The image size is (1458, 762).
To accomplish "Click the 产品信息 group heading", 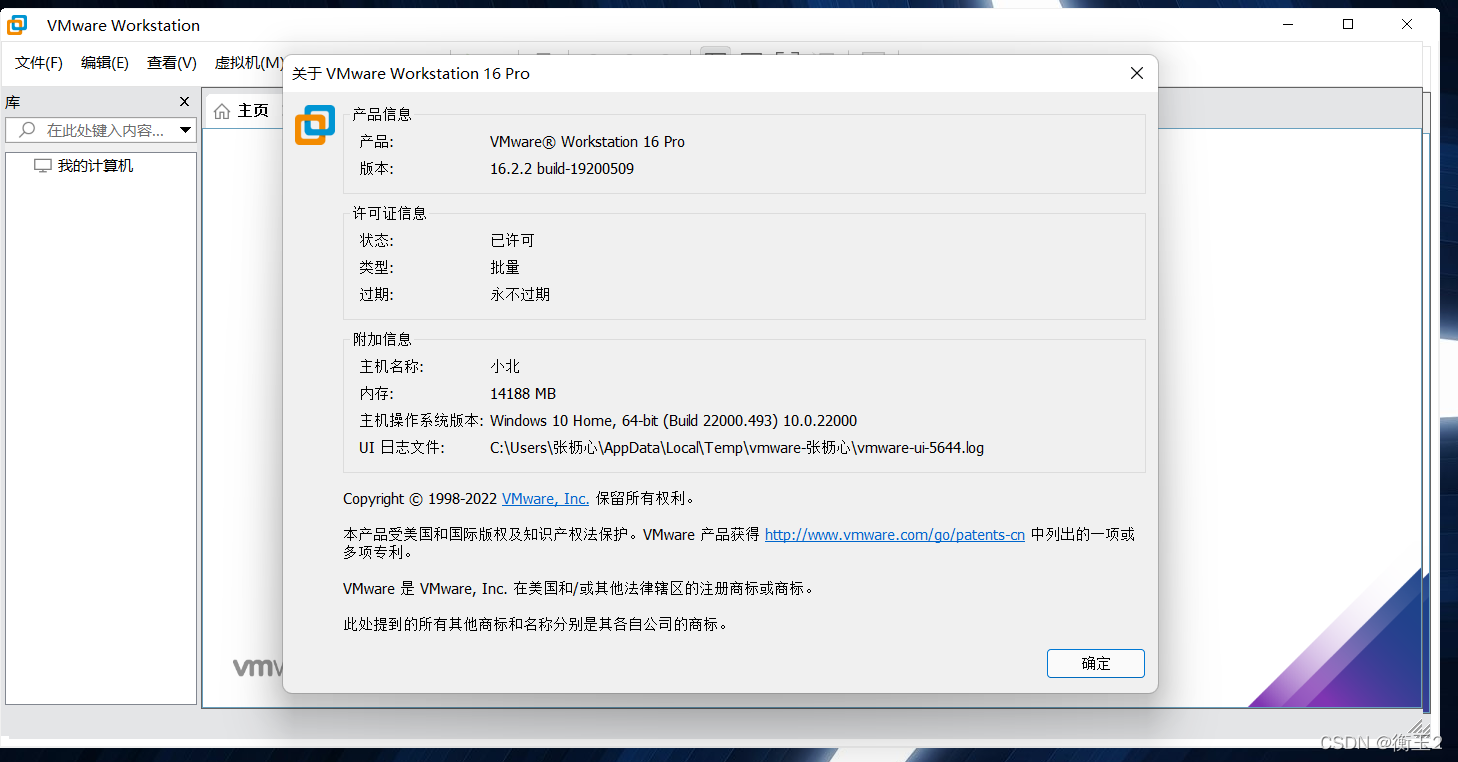I will click(382, 114).
